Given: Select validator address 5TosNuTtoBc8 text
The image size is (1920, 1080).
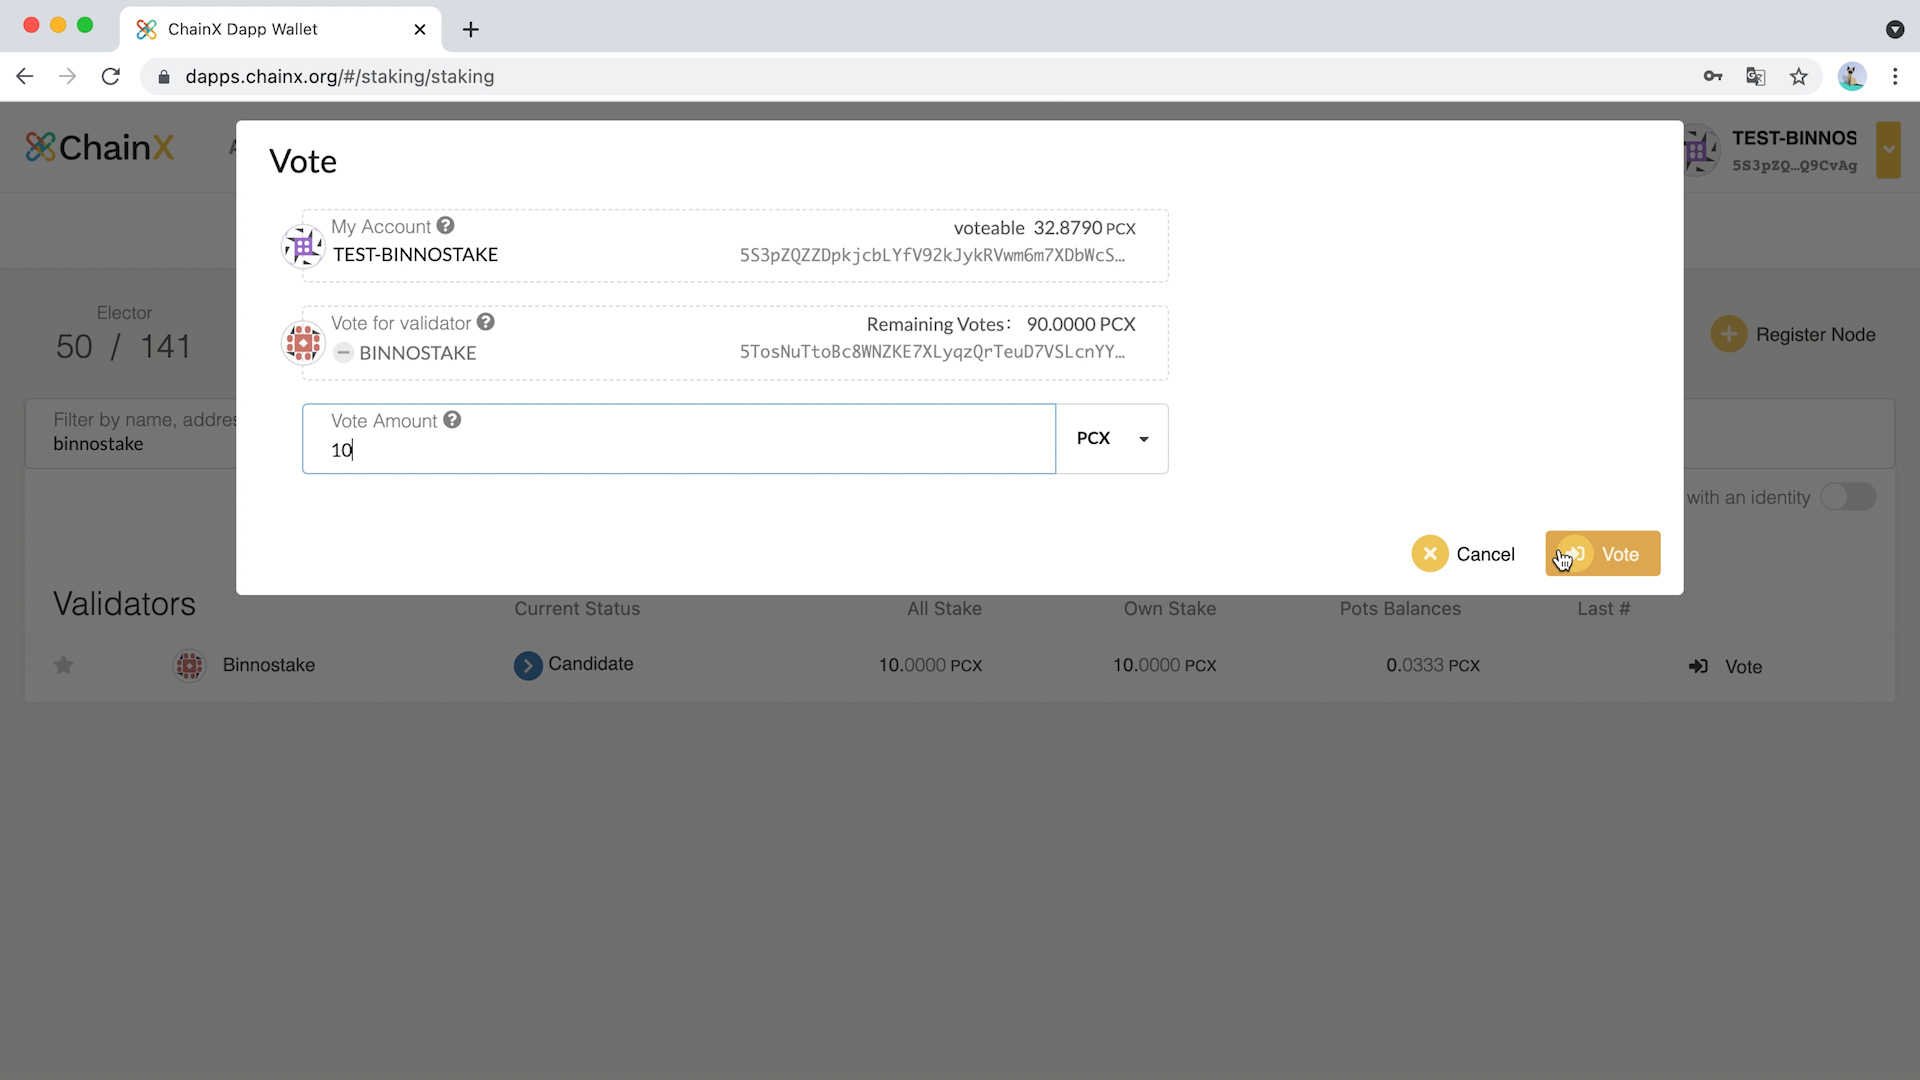Looking at the screenshot, I should pyautogui.click(x=932, y=351).
